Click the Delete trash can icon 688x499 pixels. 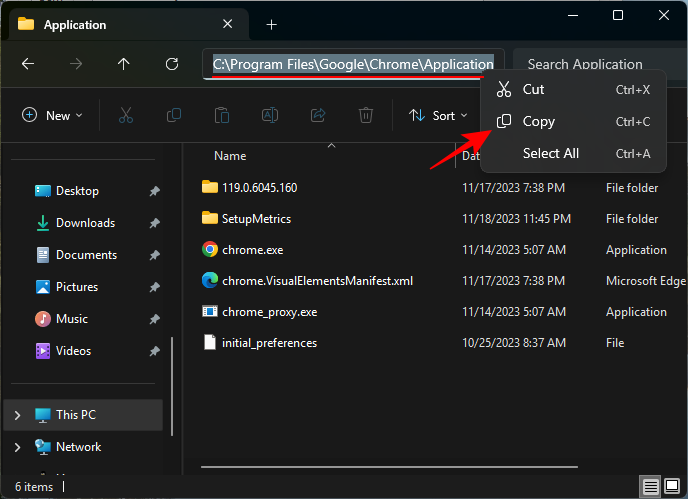click(366, 115)
